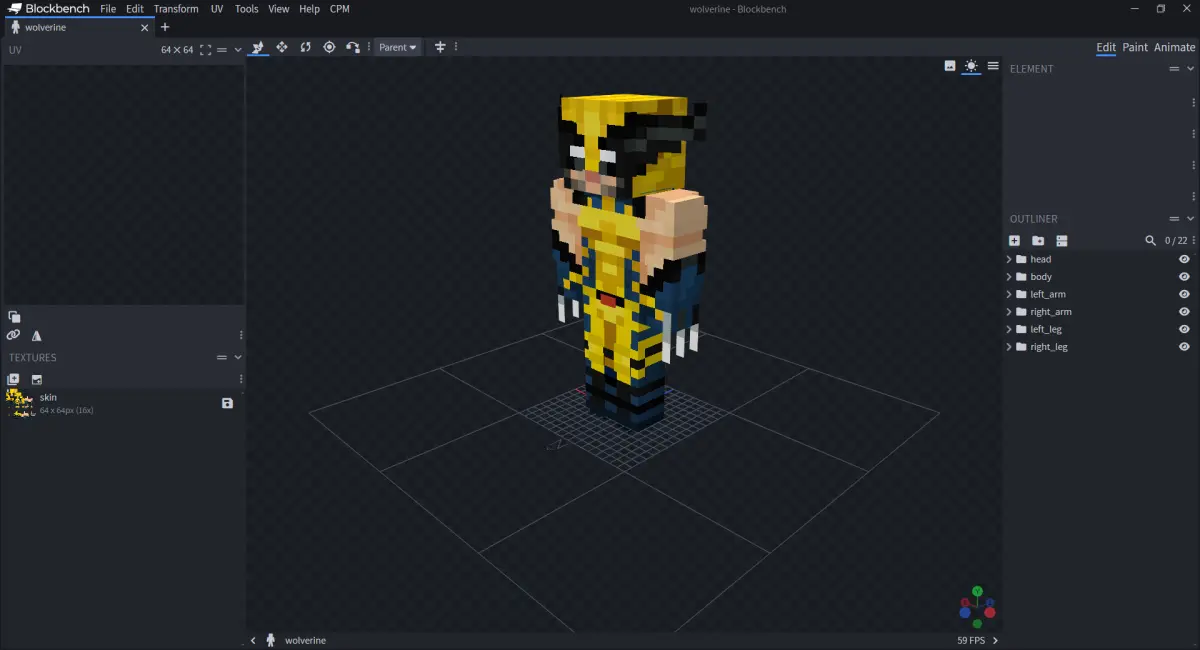Switch to Animate mode tab
Screen dimensions: 1200x650
click(x=1174, y=47)
